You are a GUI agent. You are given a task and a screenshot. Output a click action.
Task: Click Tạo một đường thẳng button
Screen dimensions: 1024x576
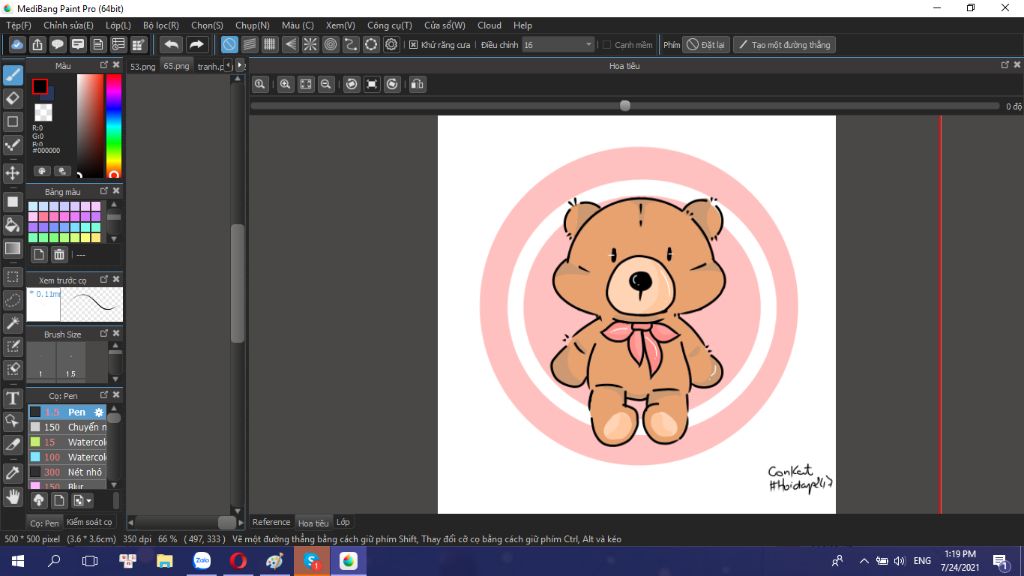coord(784,45)
